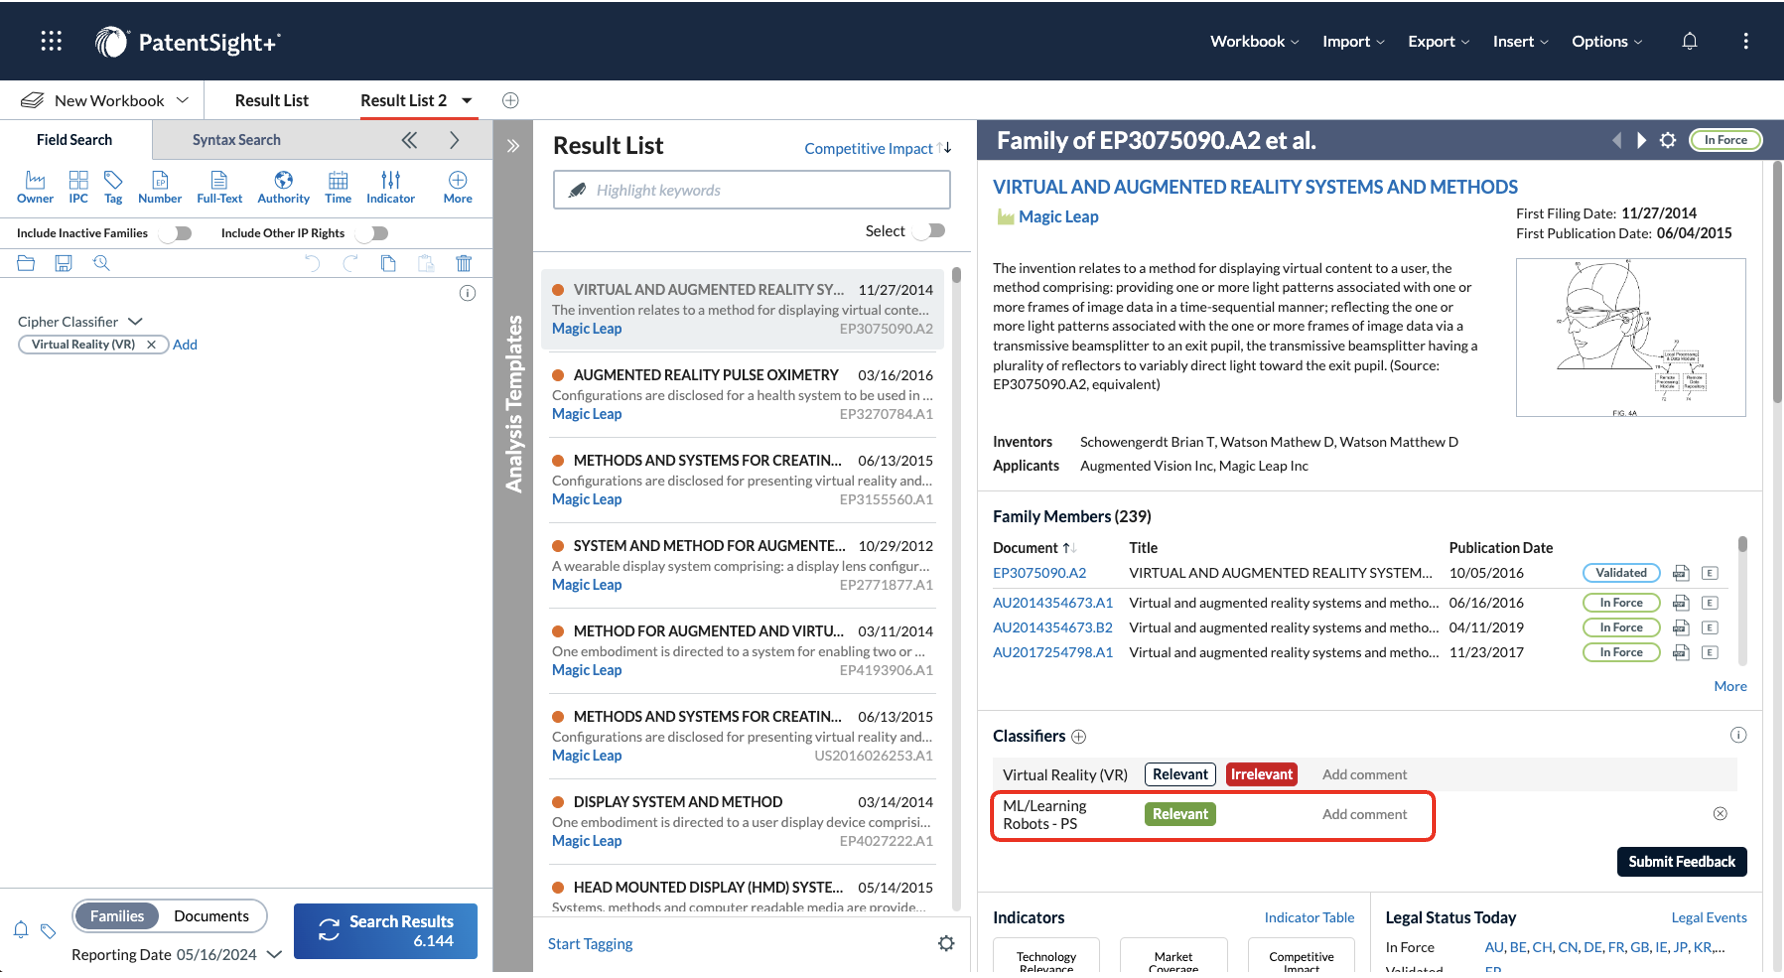Screen dimensions: 1784x978
Task: Expand Cipher Classifier dropdown
Action: (135, 321)
